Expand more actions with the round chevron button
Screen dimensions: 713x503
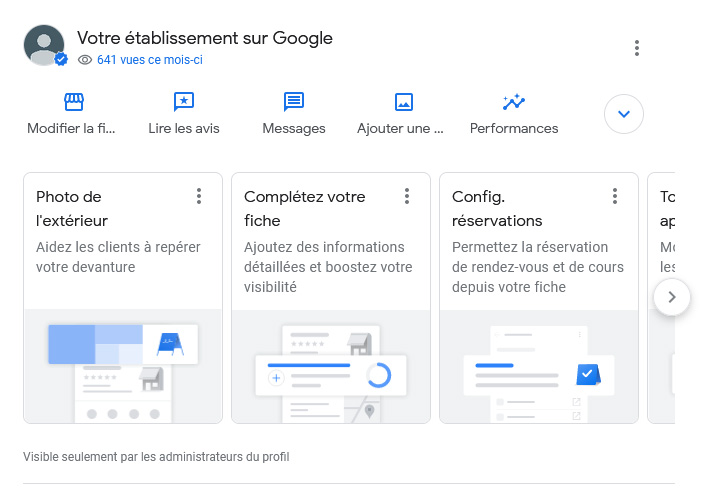pos(624,114)
